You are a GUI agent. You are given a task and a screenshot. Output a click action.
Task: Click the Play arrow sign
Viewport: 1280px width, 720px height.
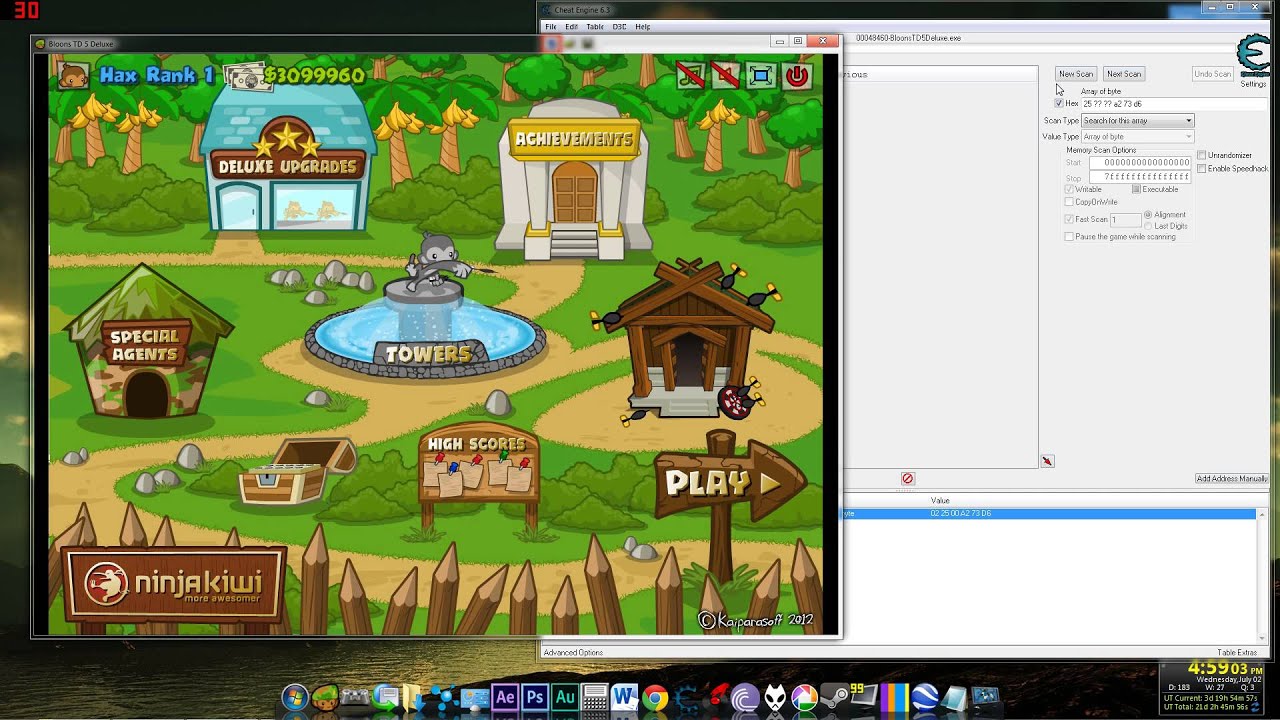(x=730, y=482)
